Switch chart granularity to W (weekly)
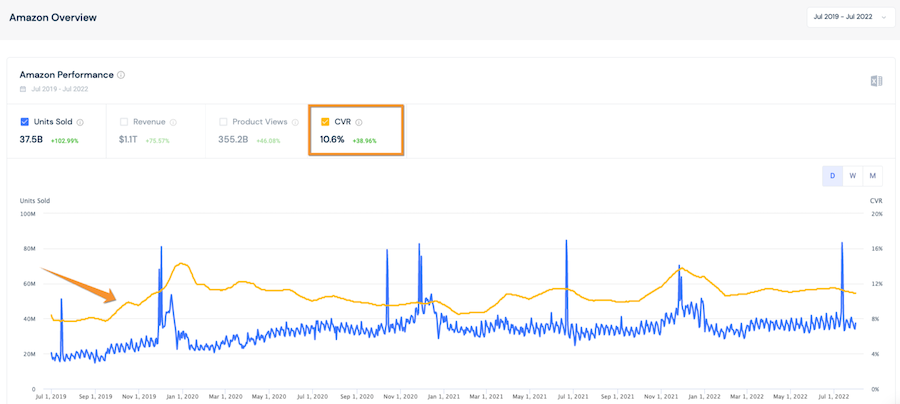This screenshot has height=404, width=900. pyautogui.click(x=853, y=176)
